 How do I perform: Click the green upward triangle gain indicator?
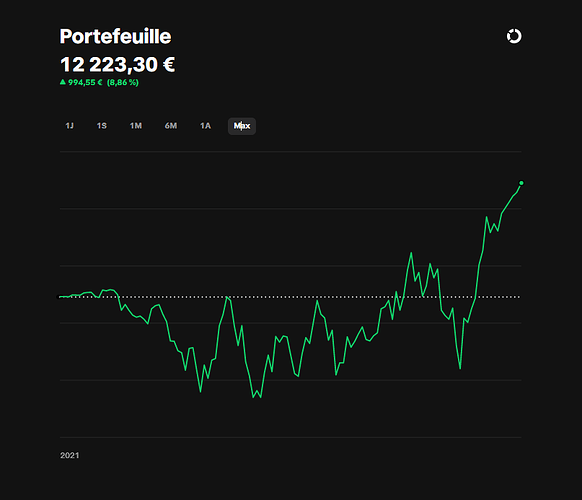click(63, 82)
